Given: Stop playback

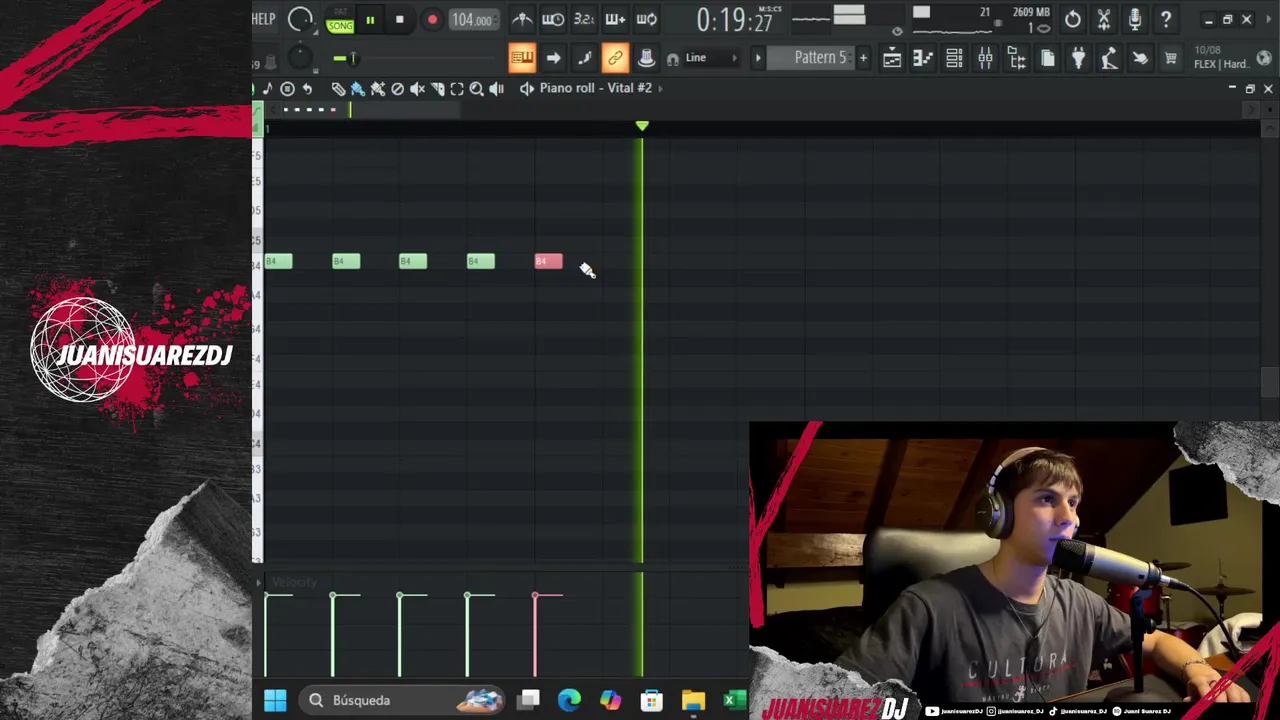Looking at the screenshot, I should click(x=399, y=19).
